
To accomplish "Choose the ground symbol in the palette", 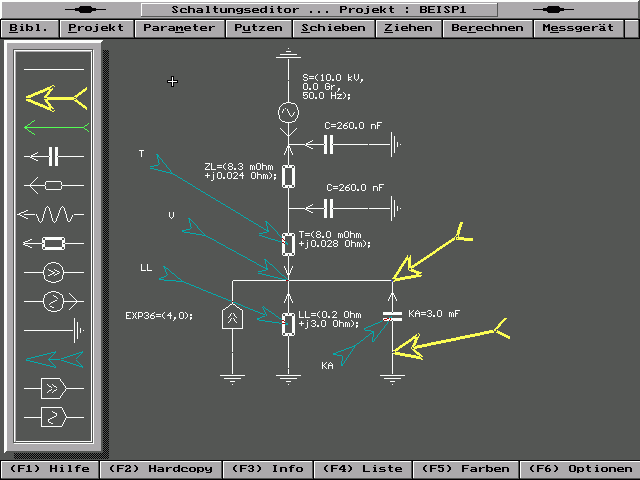I will coord(56,330).
